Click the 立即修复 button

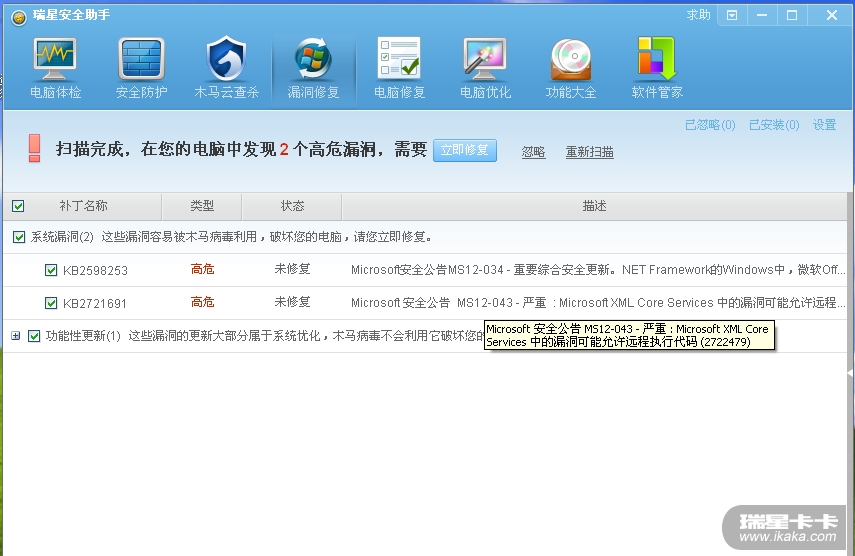(x=465, y=150)
